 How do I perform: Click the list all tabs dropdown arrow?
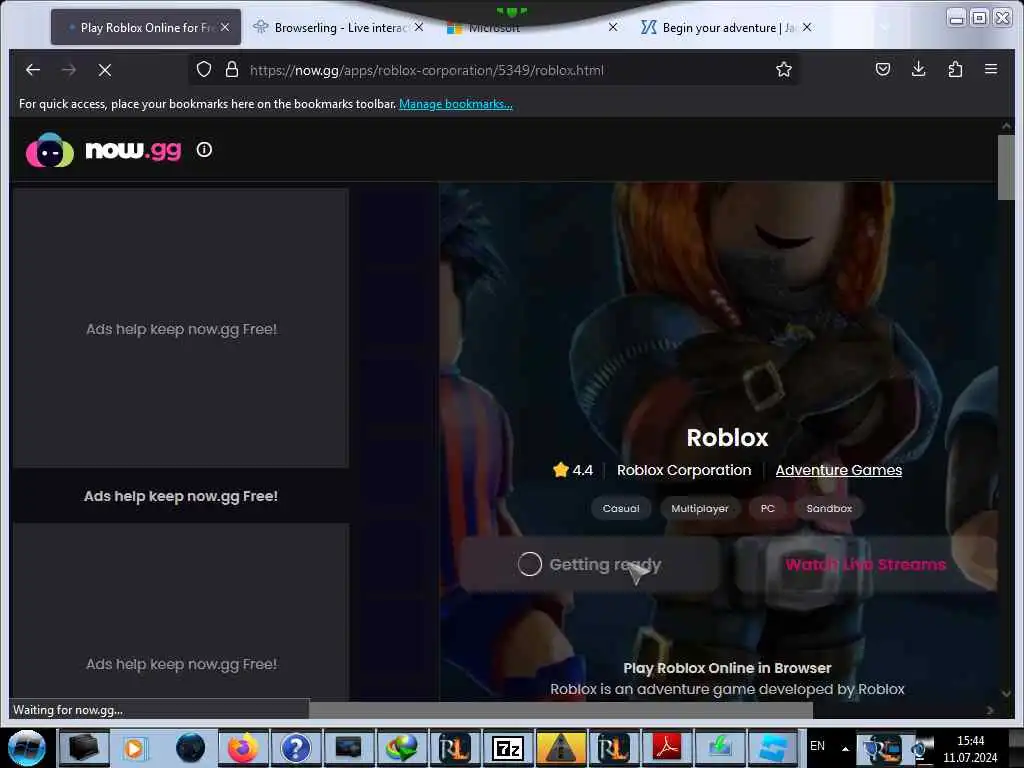pyautogui.click(x=886, y=27)
